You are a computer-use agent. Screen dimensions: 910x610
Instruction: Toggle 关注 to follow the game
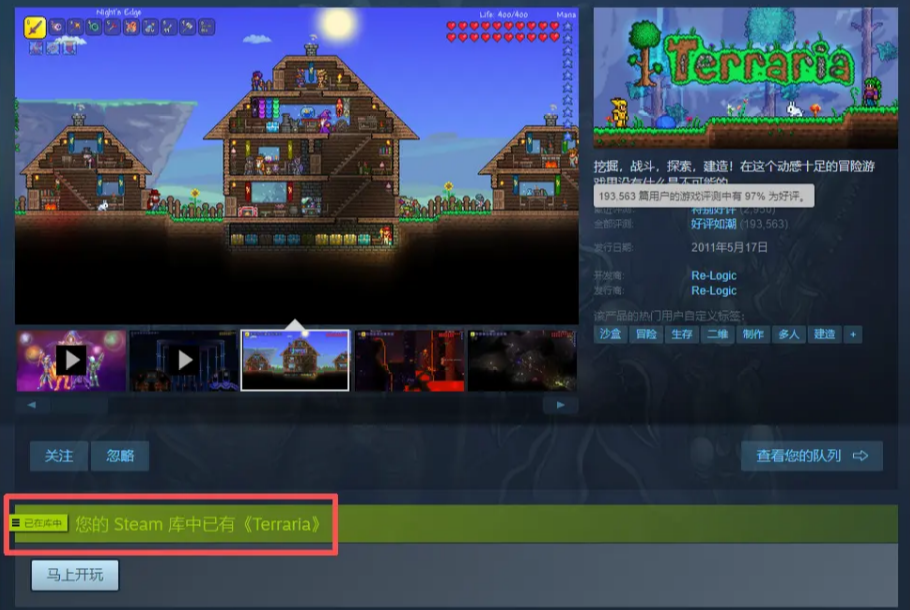click(x=59, y=456)
